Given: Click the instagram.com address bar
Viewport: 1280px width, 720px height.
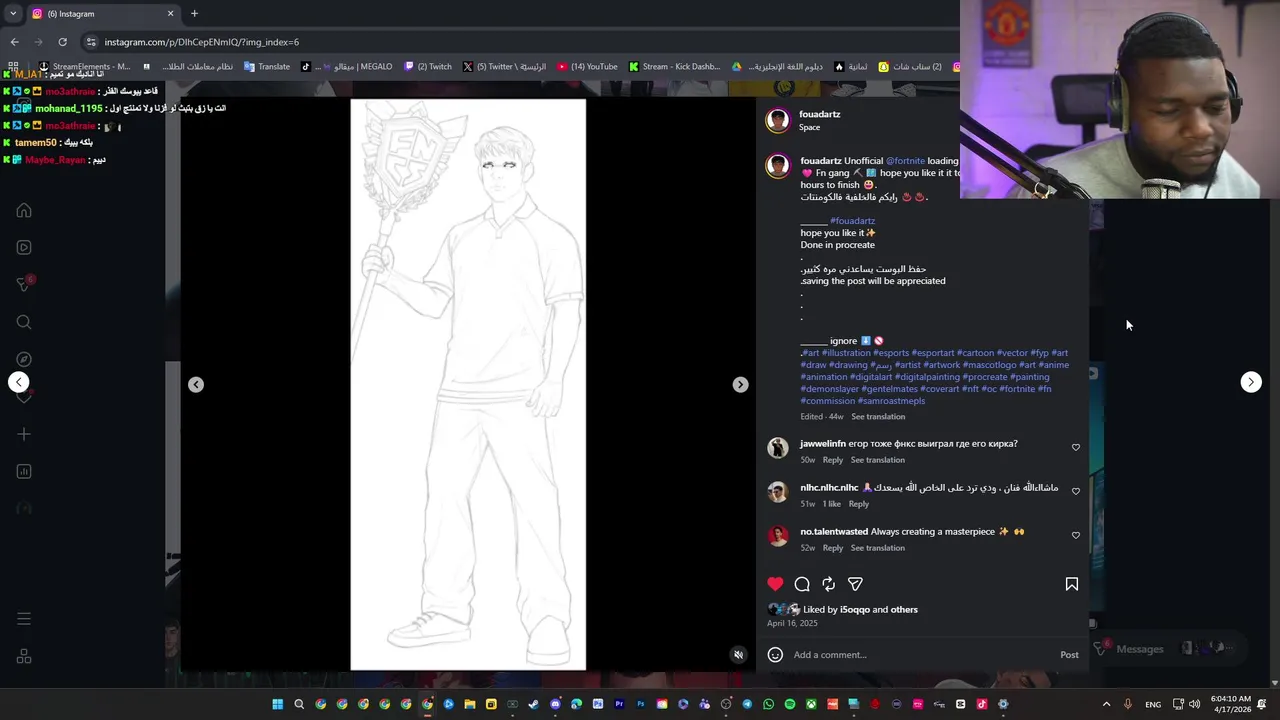Looking at the screenshot, I should coord(520,42).
